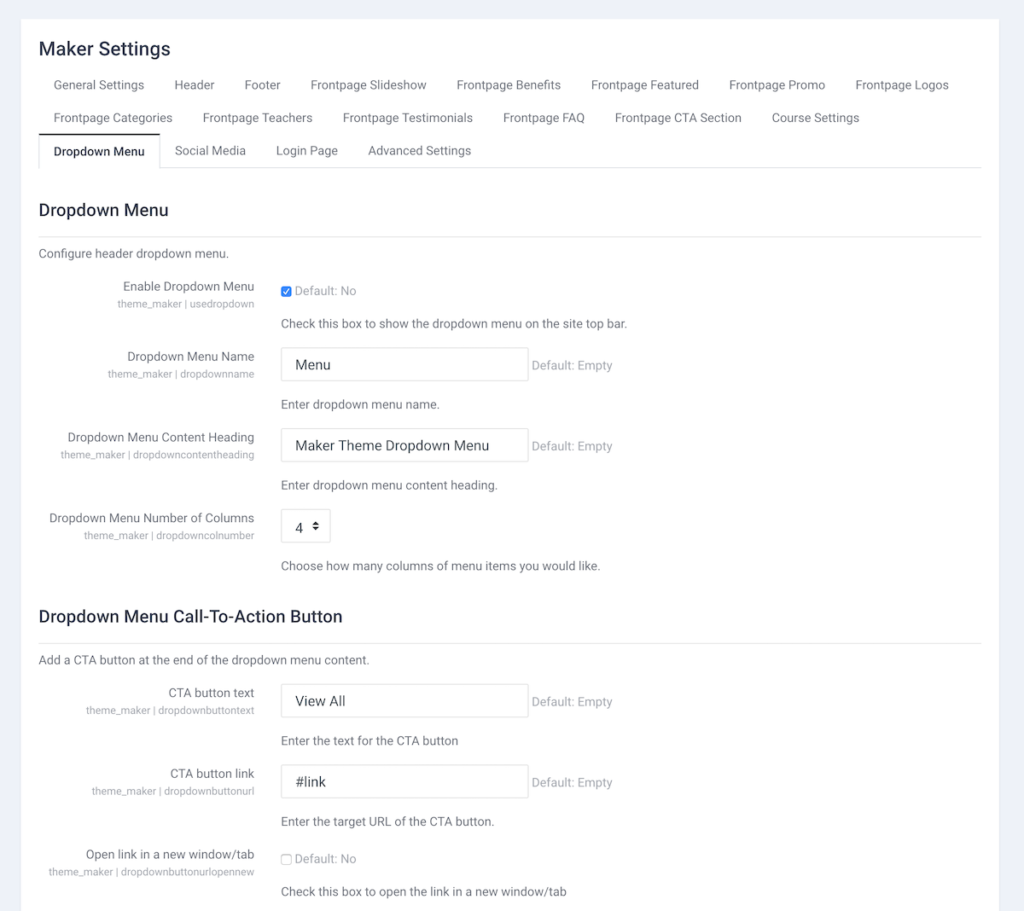Select the Footer tab
This screenshot has height=911, width=1024.
tap(262, 85)
